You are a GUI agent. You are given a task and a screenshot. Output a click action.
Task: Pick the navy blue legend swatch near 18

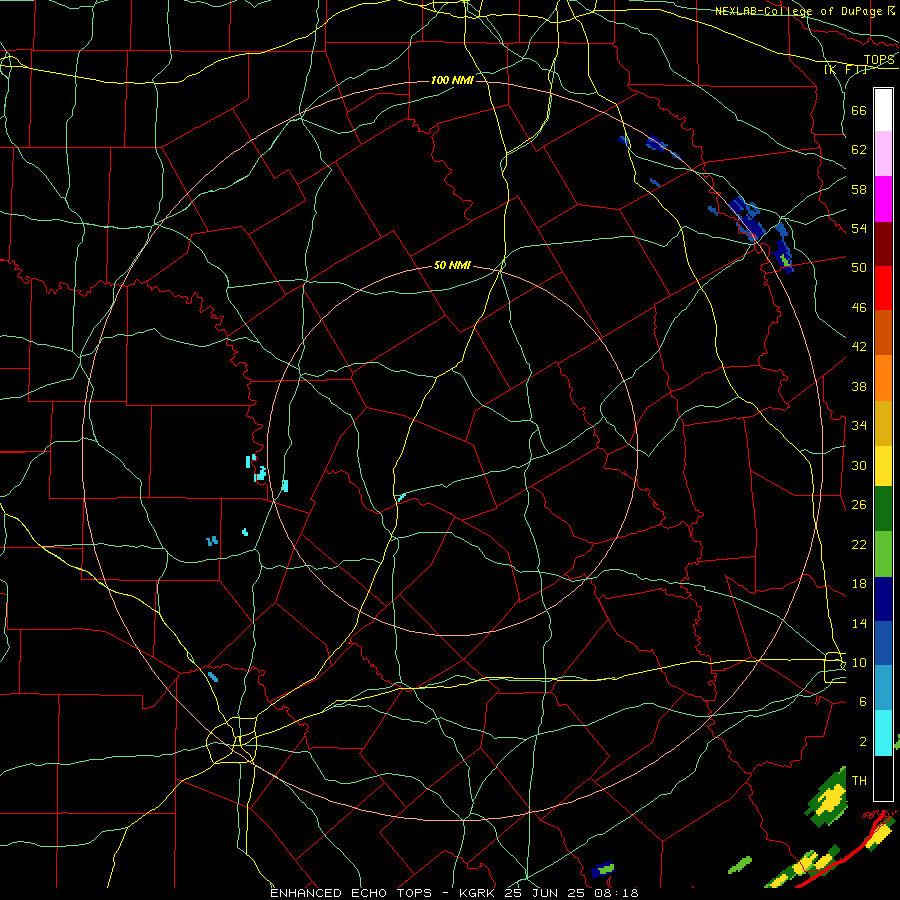883,599
